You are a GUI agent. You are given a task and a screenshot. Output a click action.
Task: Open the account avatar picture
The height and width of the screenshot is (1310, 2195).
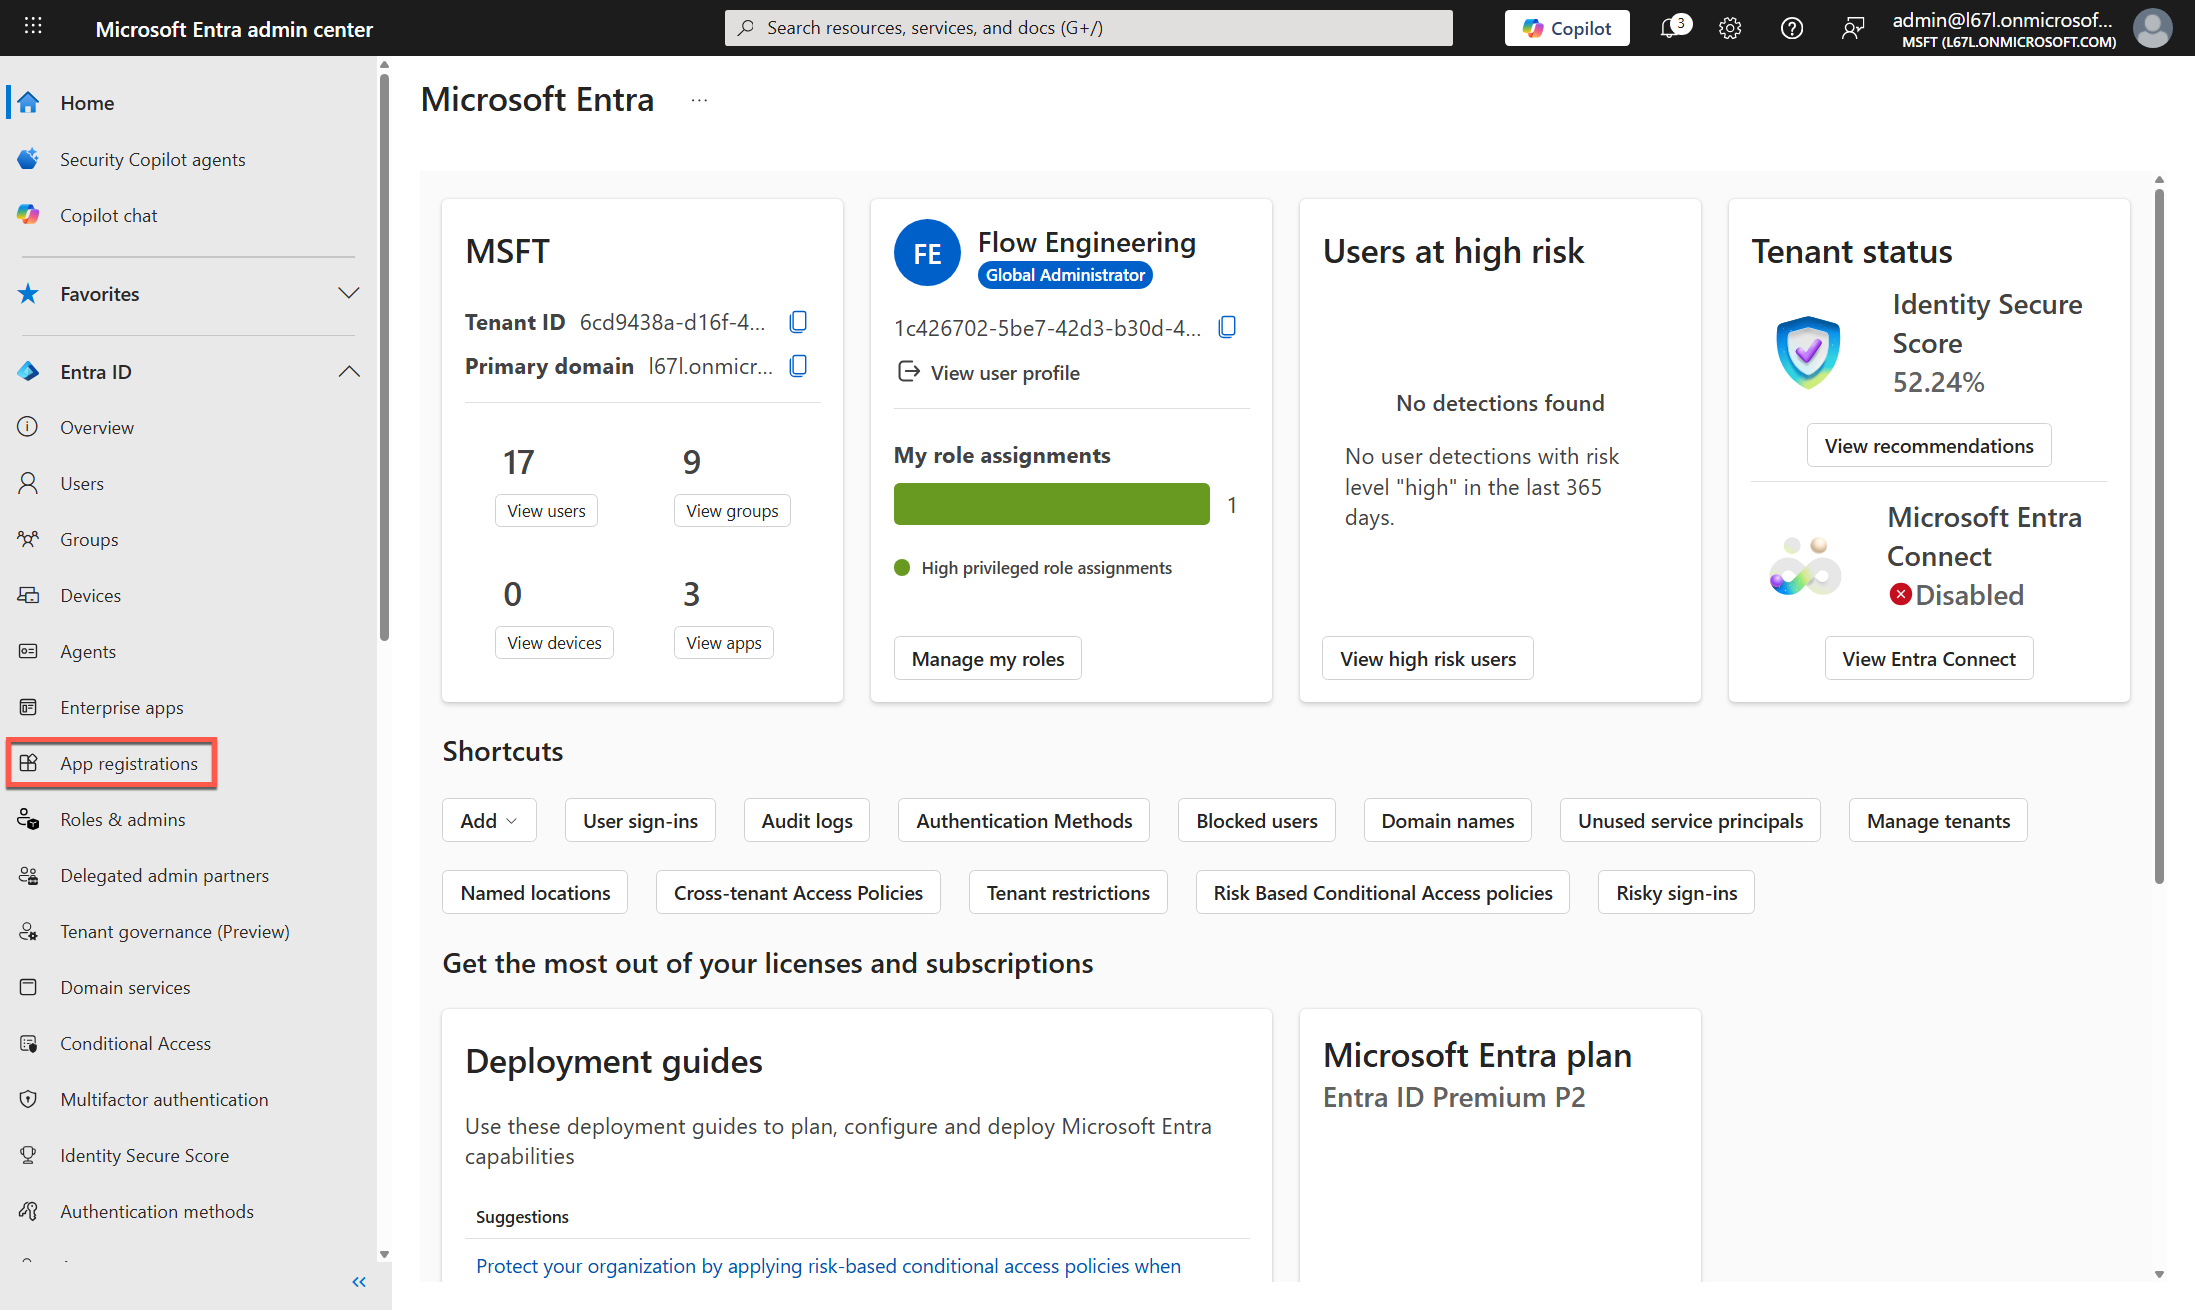pos(2152,28)
